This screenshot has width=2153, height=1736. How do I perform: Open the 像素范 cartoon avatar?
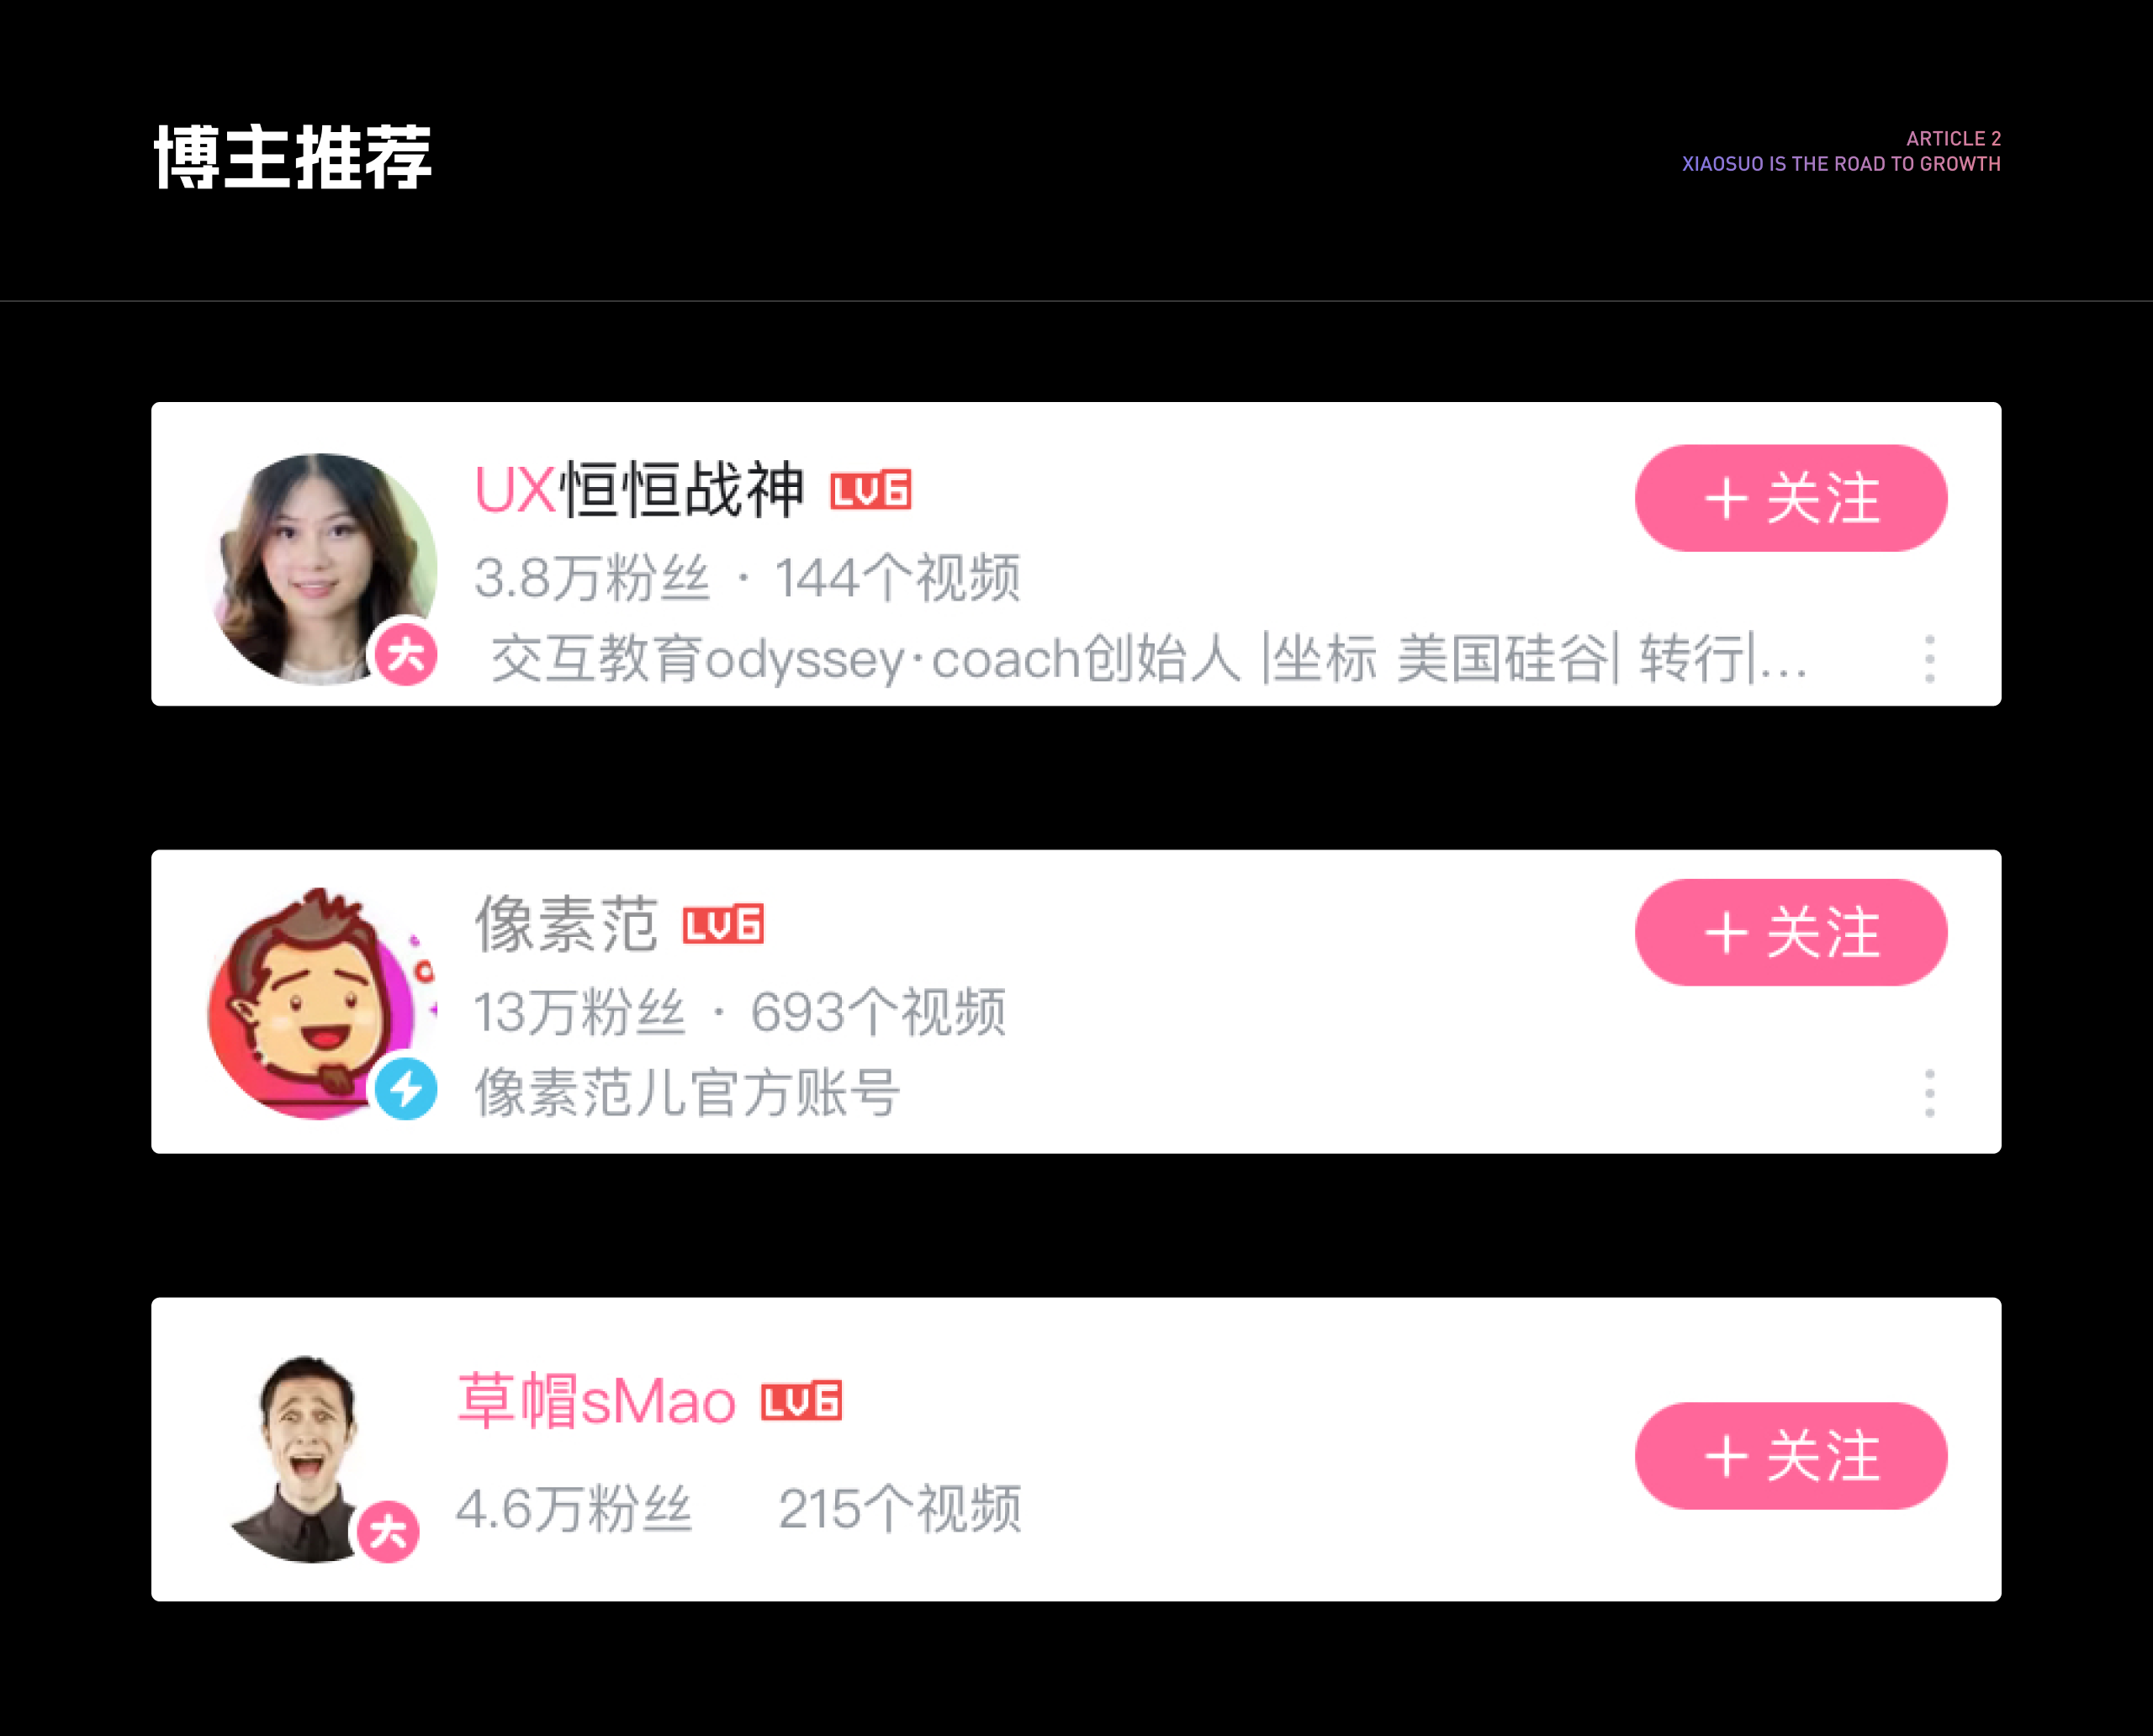[322, 1003]
